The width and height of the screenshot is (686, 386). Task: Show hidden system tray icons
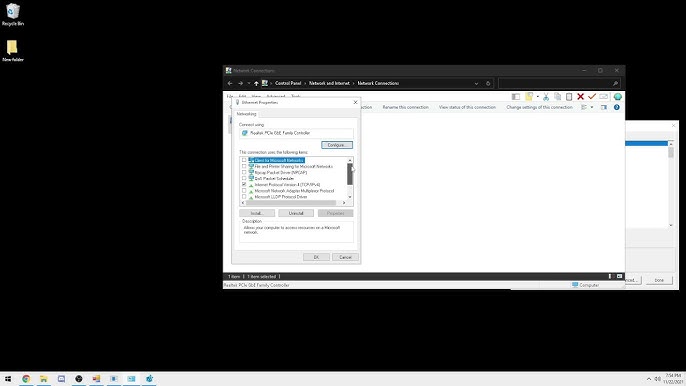(x=649, y=379)
